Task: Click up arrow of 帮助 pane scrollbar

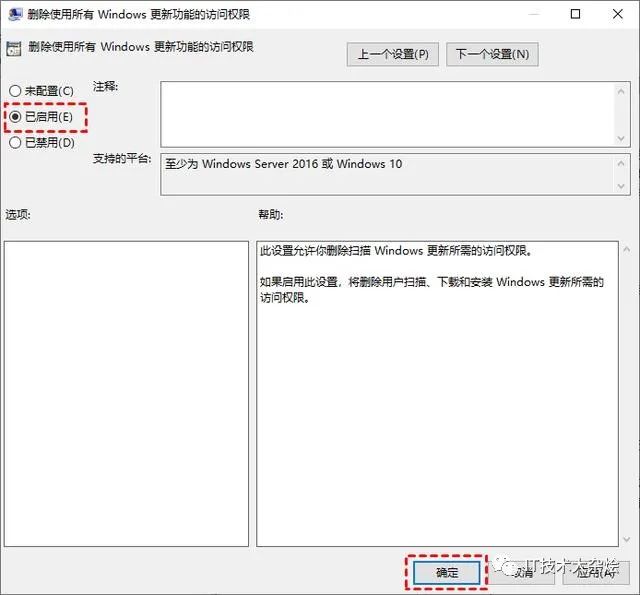Action: tap(627, 249)
